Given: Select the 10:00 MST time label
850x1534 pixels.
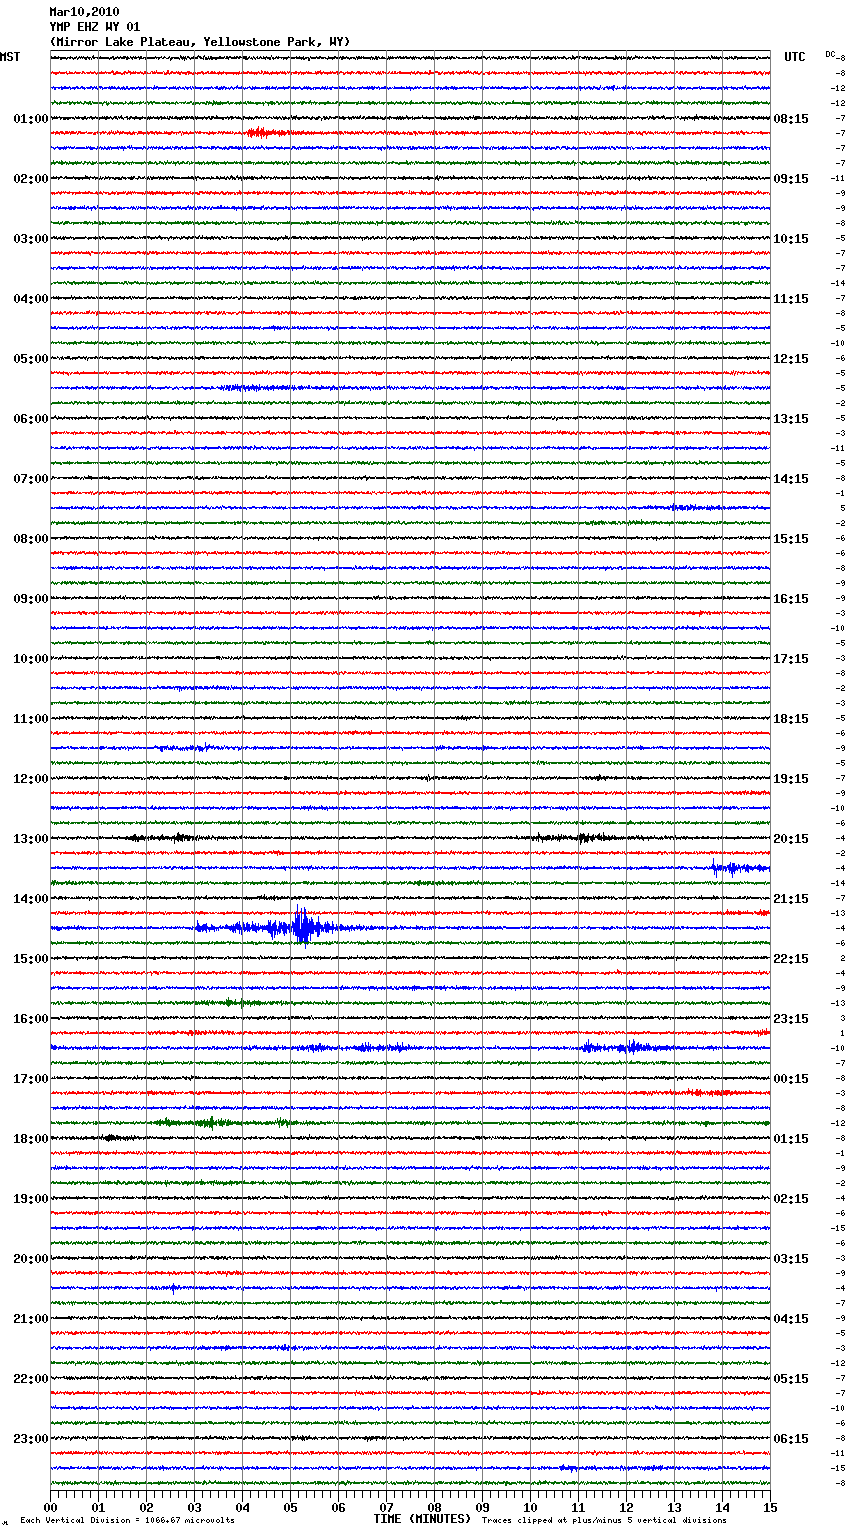Looking at the screenshot, I should pos(31,659).
